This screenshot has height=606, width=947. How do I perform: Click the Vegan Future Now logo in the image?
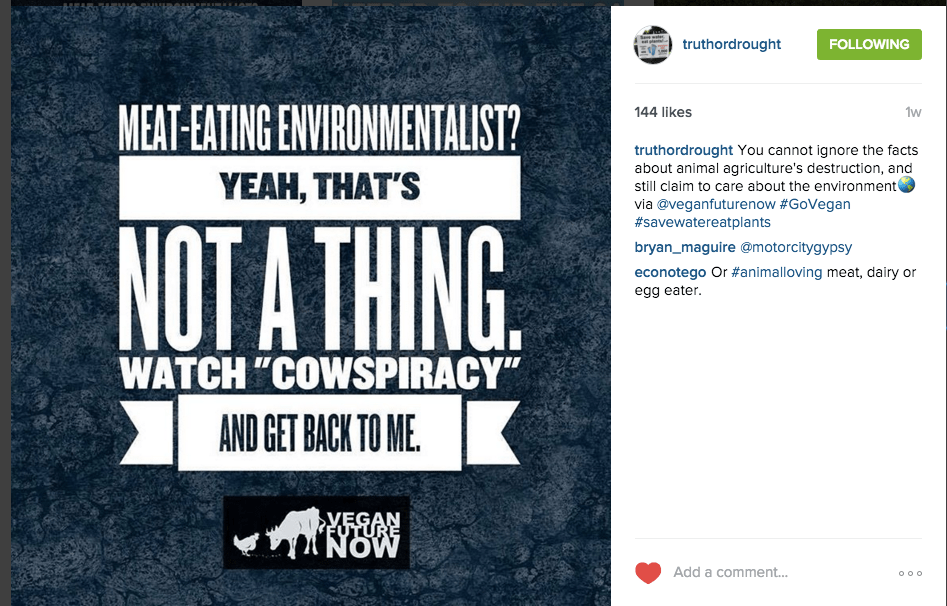click(x=316, y=533)
